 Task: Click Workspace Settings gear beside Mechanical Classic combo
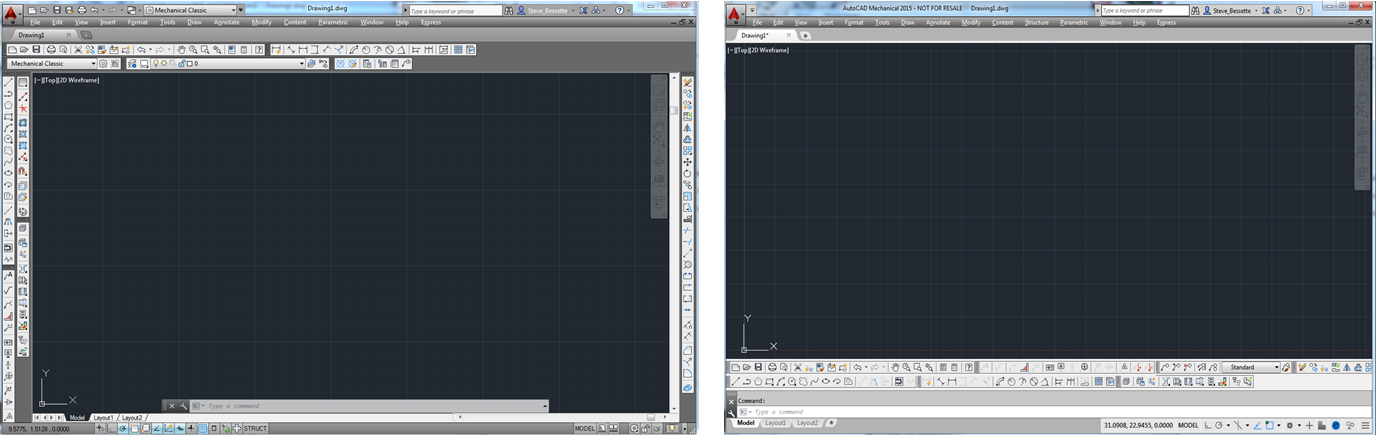[x=103, y=64]
